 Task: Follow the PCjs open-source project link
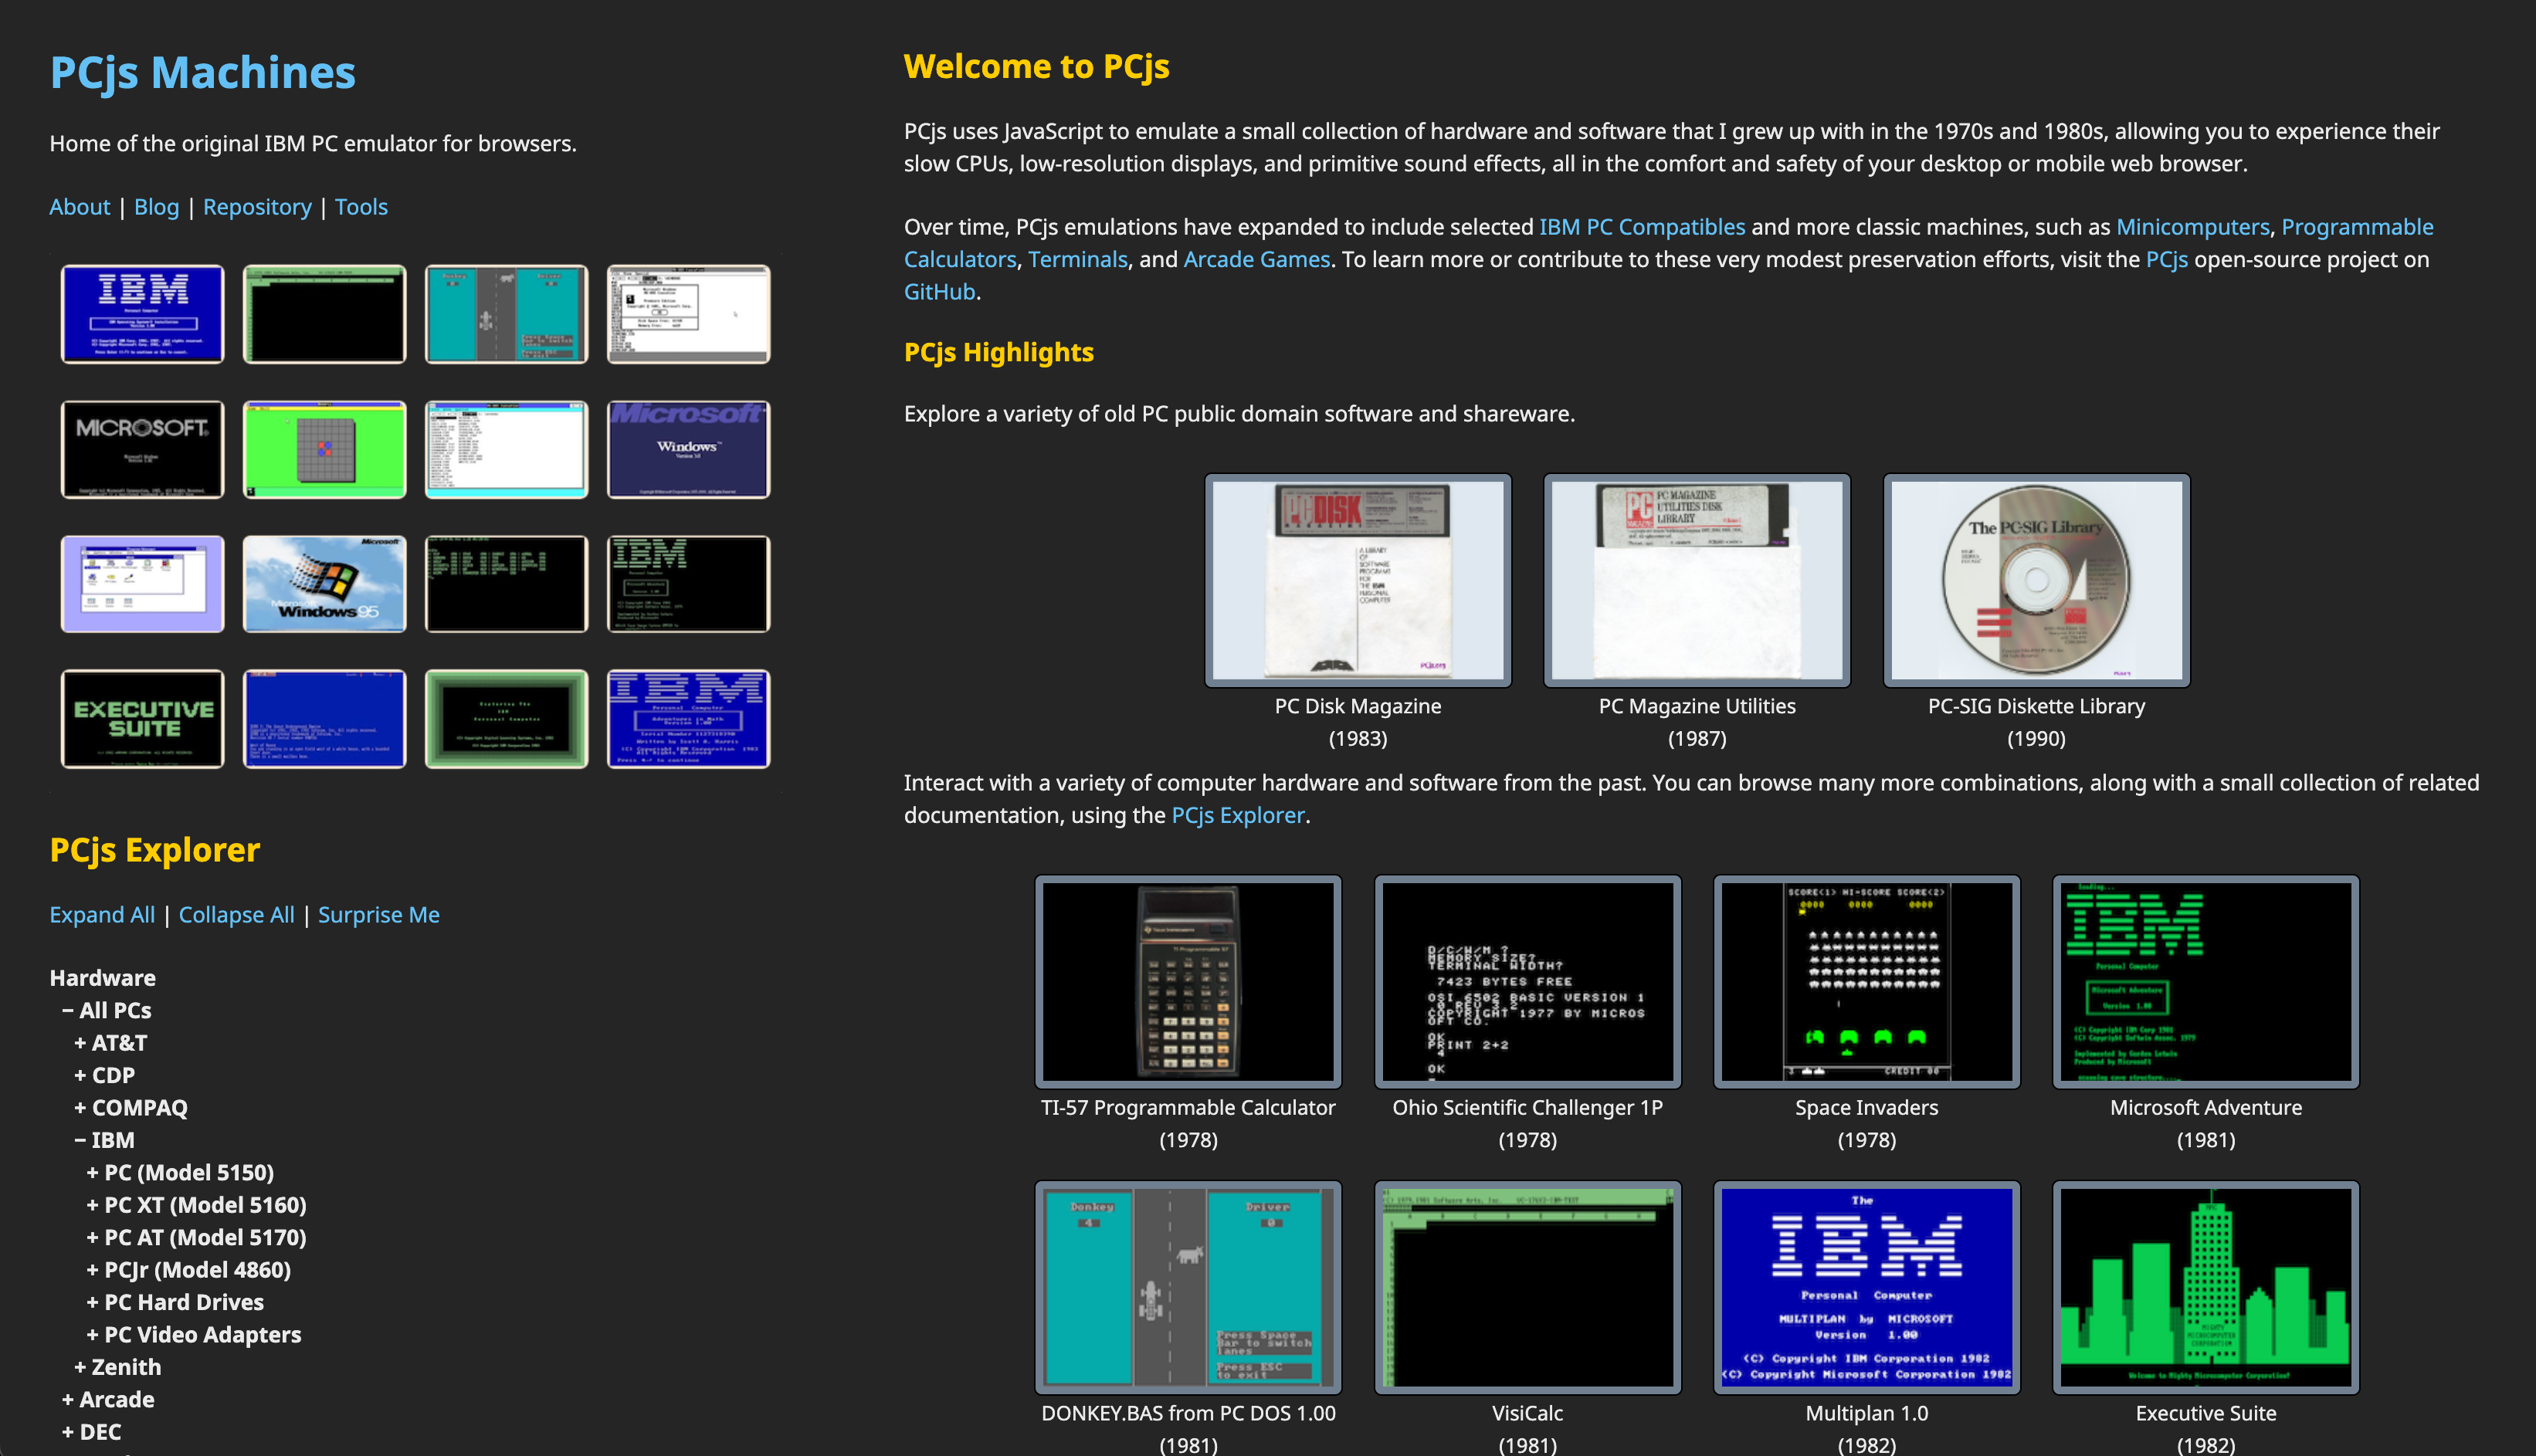[x=2167, y=259]
